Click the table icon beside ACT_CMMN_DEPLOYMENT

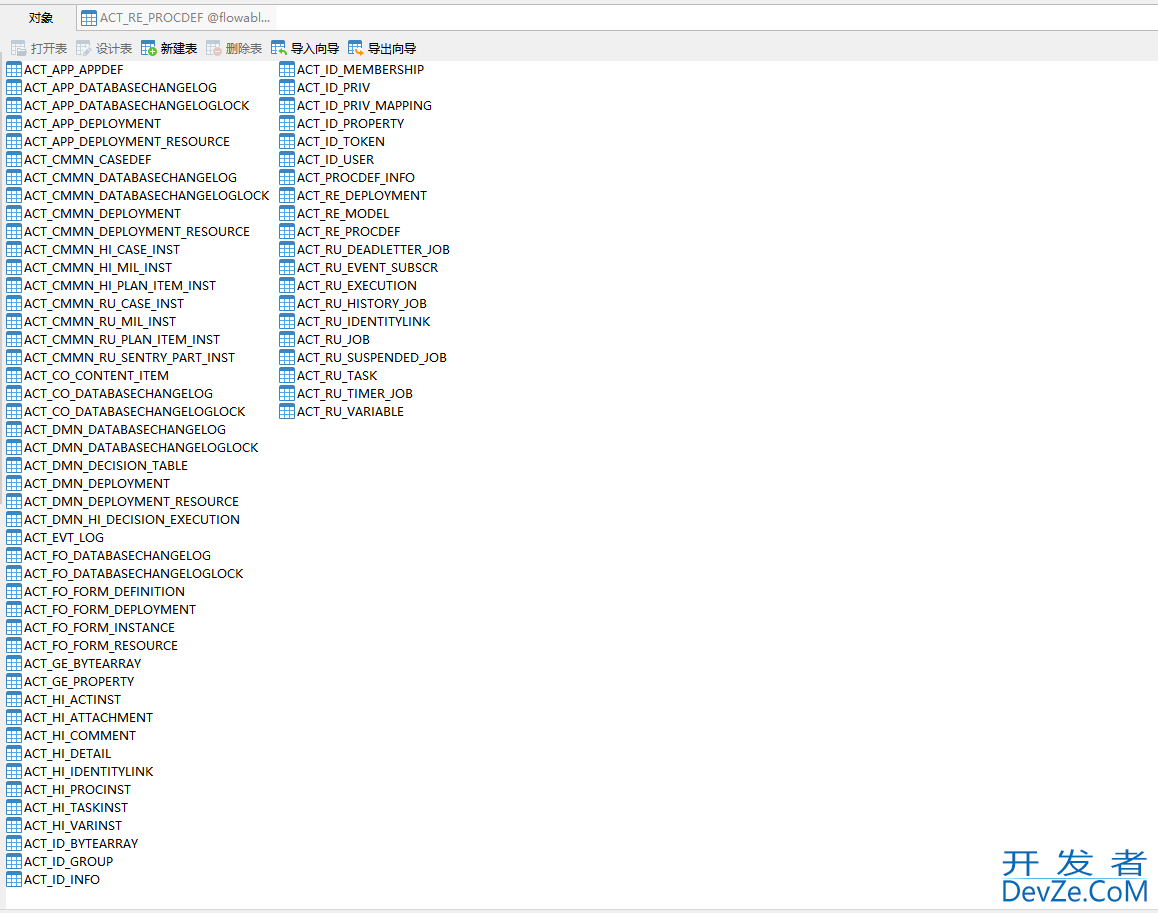click(14, 213)
